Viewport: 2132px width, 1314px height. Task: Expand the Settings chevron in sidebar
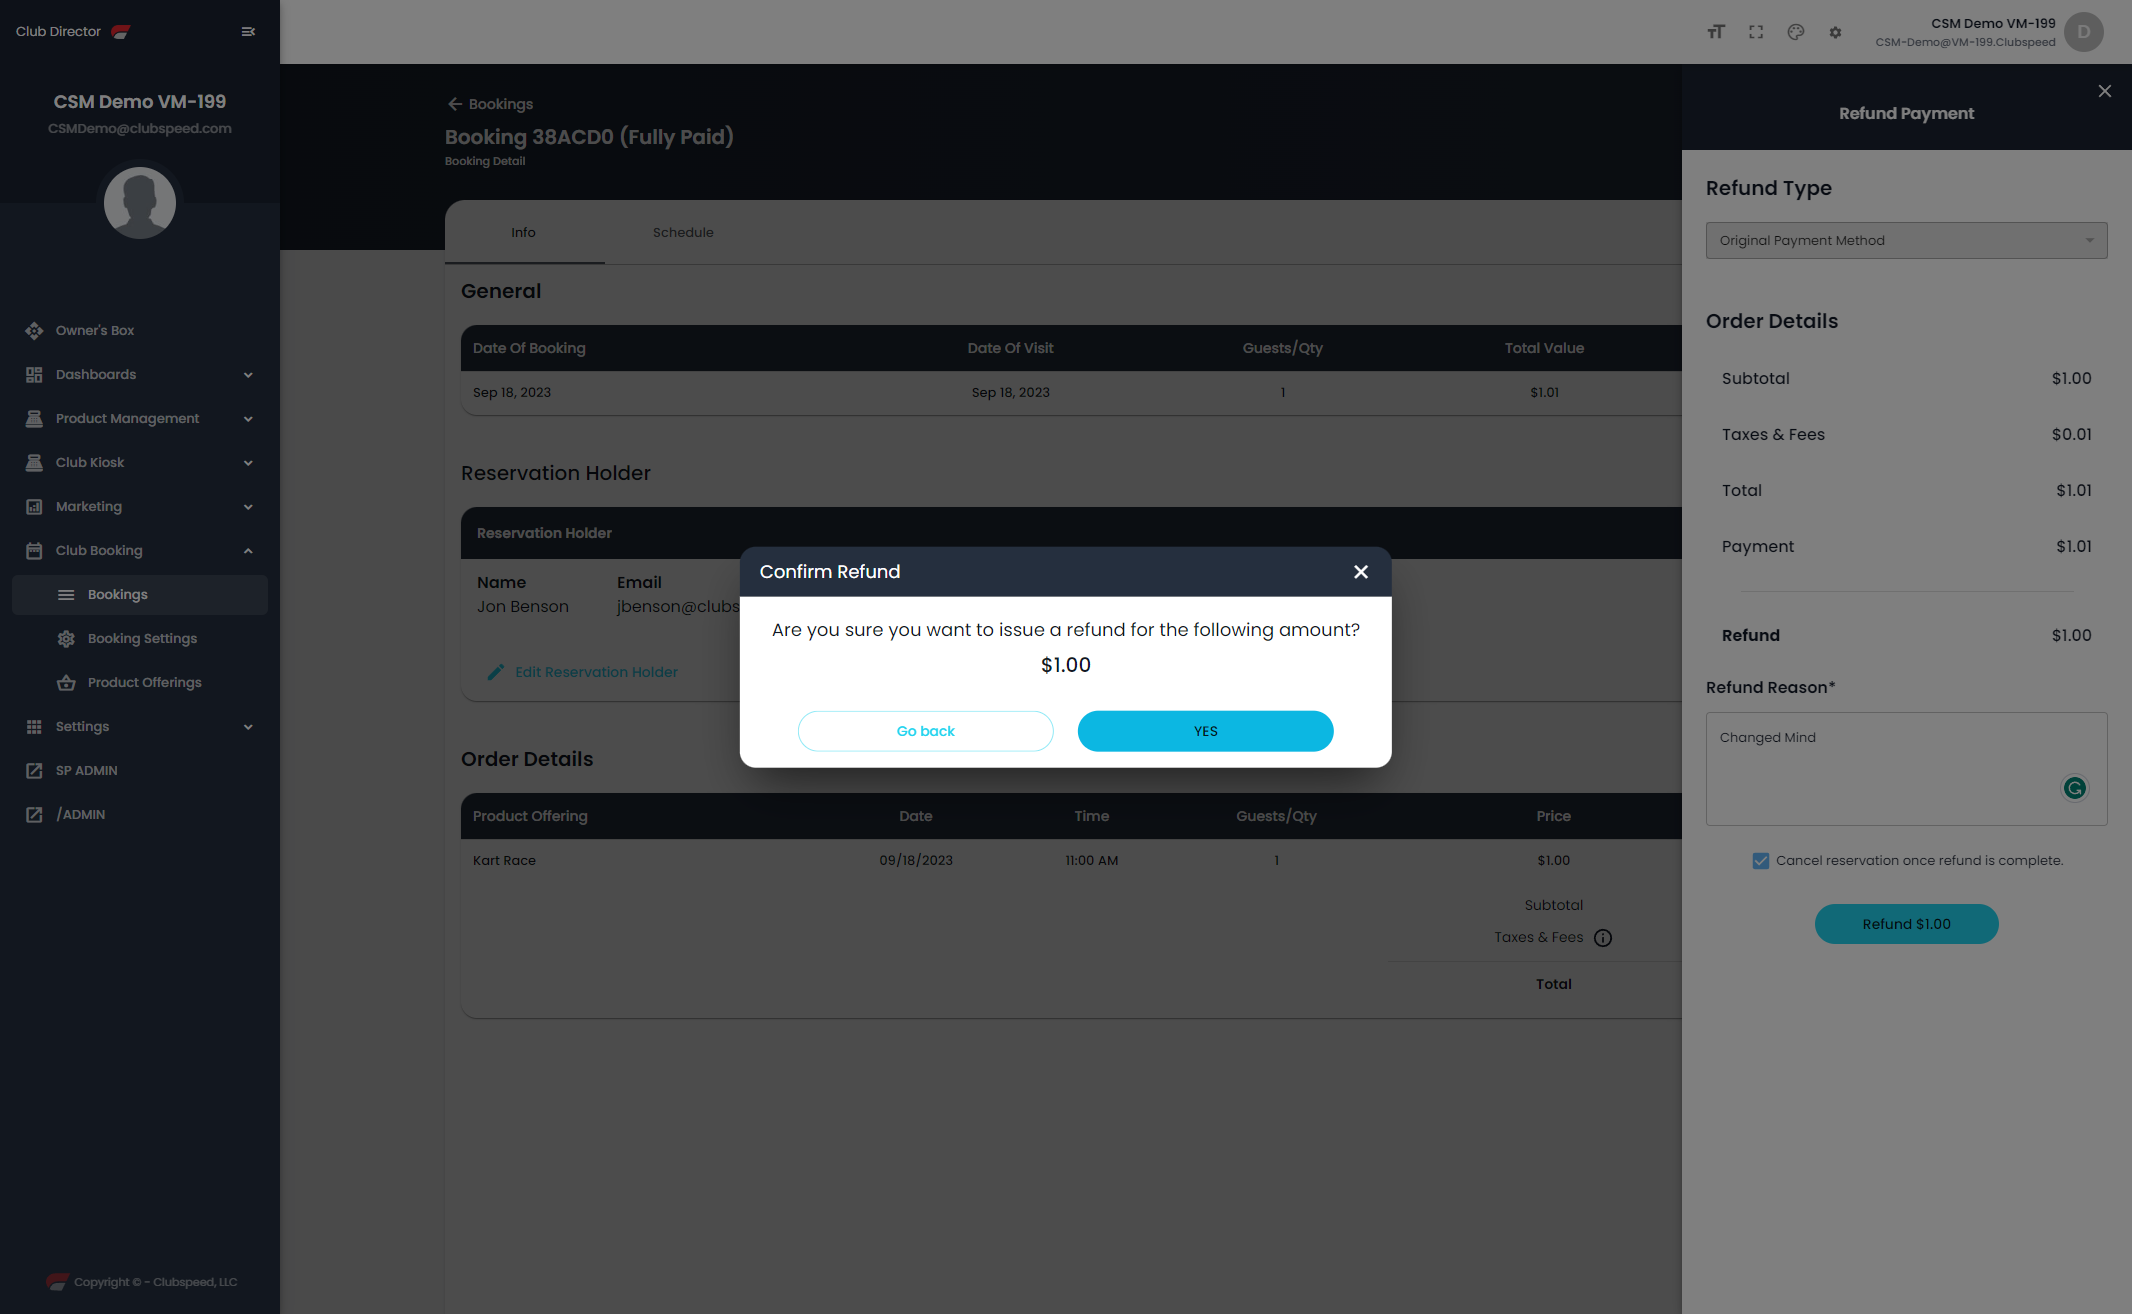pos(248,727)
